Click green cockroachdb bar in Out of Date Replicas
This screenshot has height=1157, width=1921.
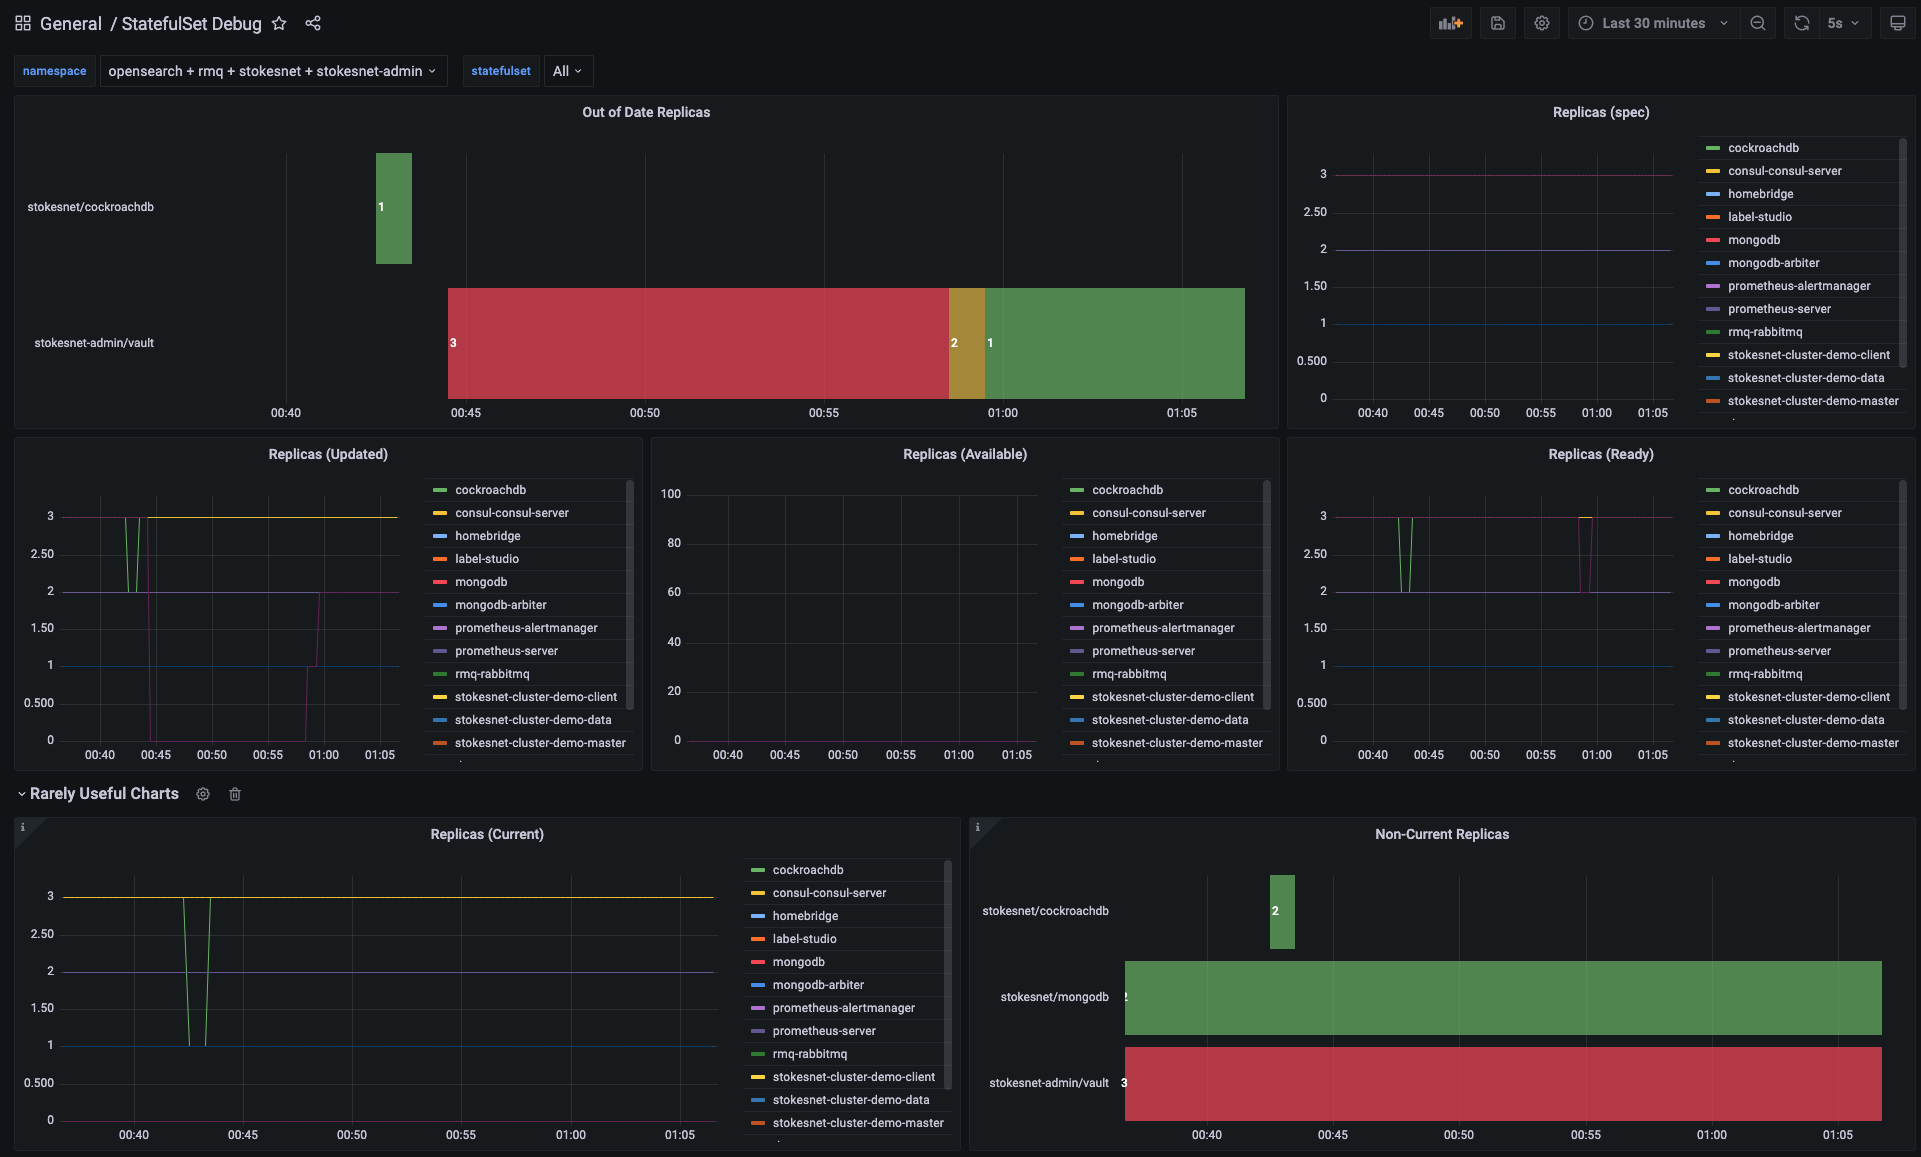[393, 208]
